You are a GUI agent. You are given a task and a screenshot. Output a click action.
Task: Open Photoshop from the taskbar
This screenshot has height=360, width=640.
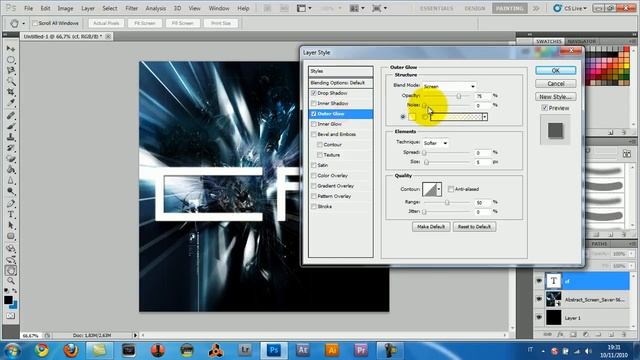274,350
